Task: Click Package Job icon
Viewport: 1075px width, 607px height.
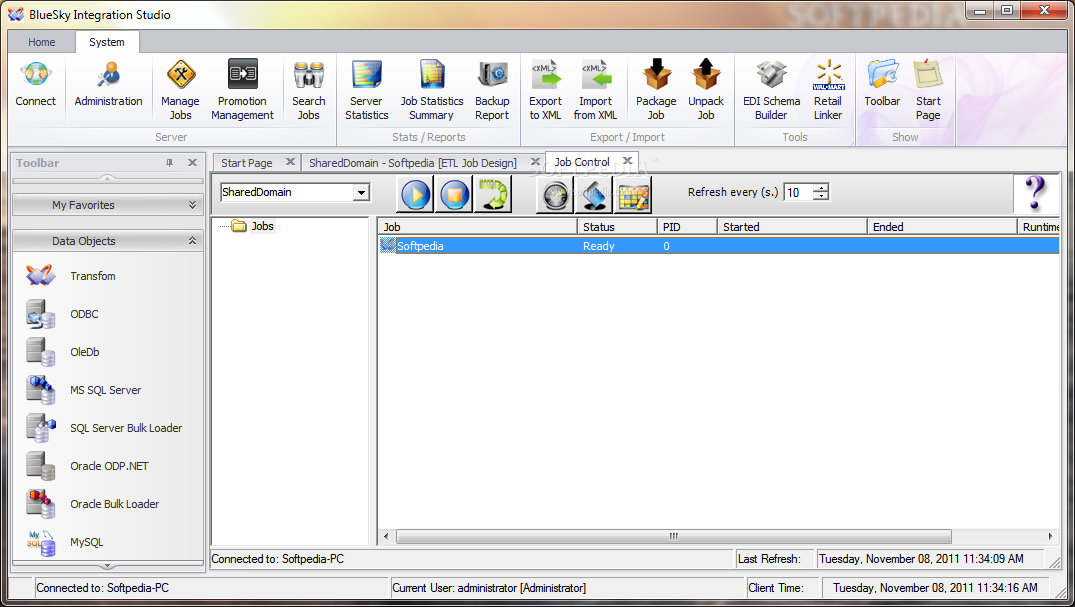Action: point(656,91)
